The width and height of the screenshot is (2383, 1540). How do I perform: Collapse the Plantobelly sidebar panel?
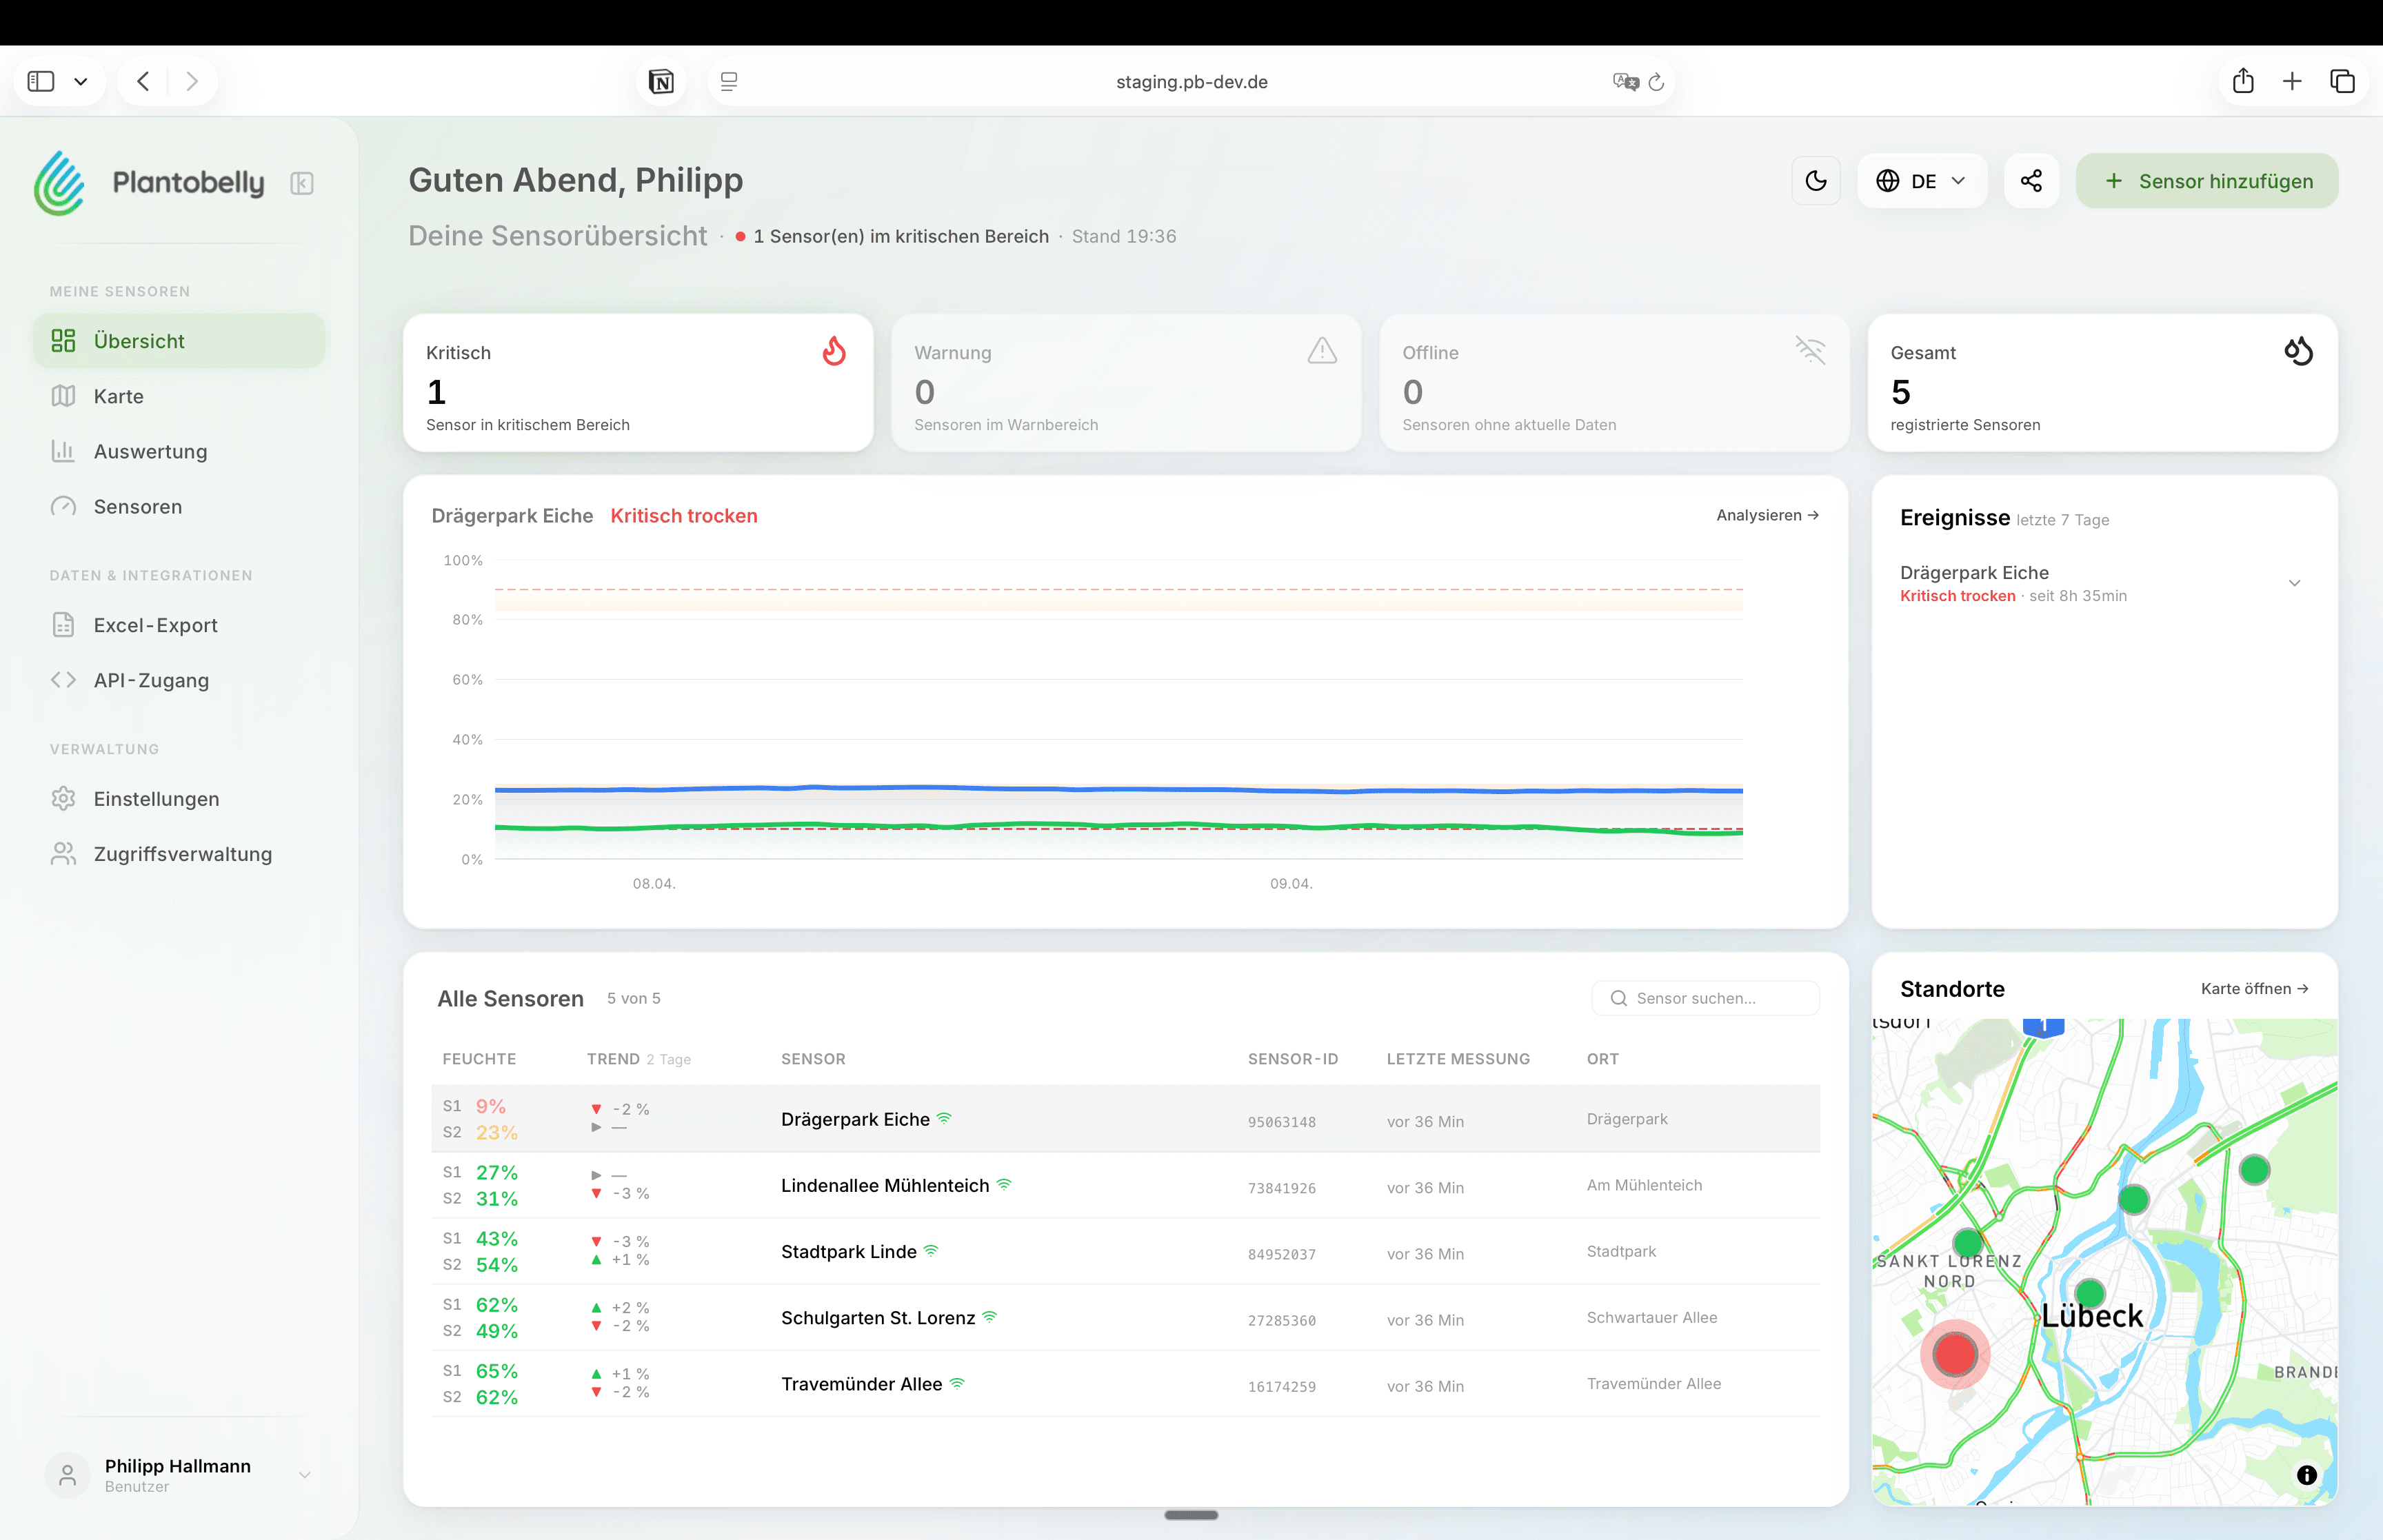click(x=302, y=183)
